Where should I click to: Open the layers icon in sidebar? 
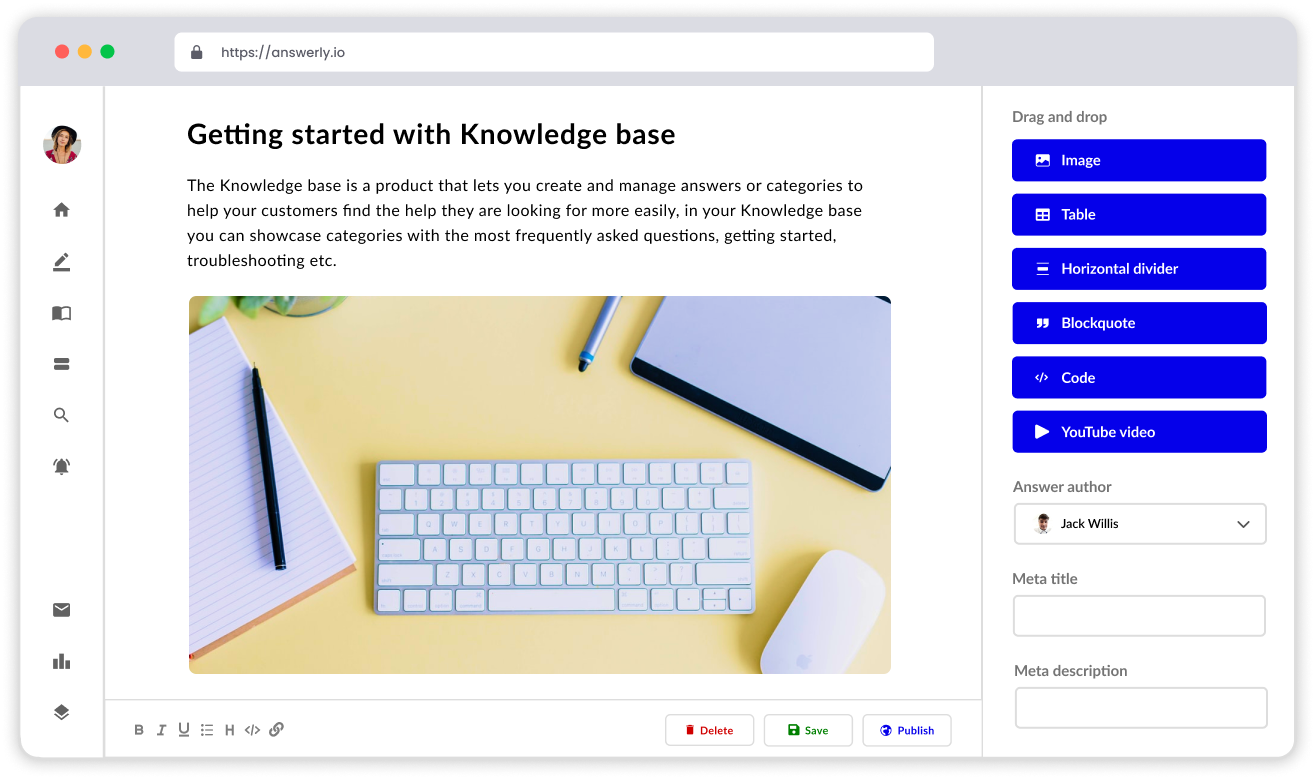tap(61, 712)
